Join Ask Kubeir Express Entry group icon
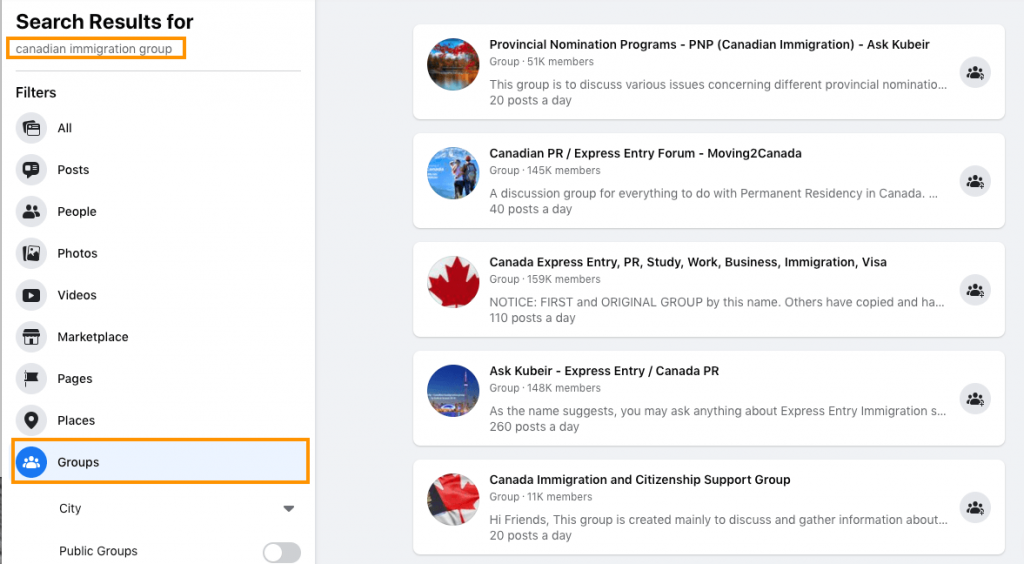The width and height of the screenshot is (1024, 564). (x=975, y=399)
